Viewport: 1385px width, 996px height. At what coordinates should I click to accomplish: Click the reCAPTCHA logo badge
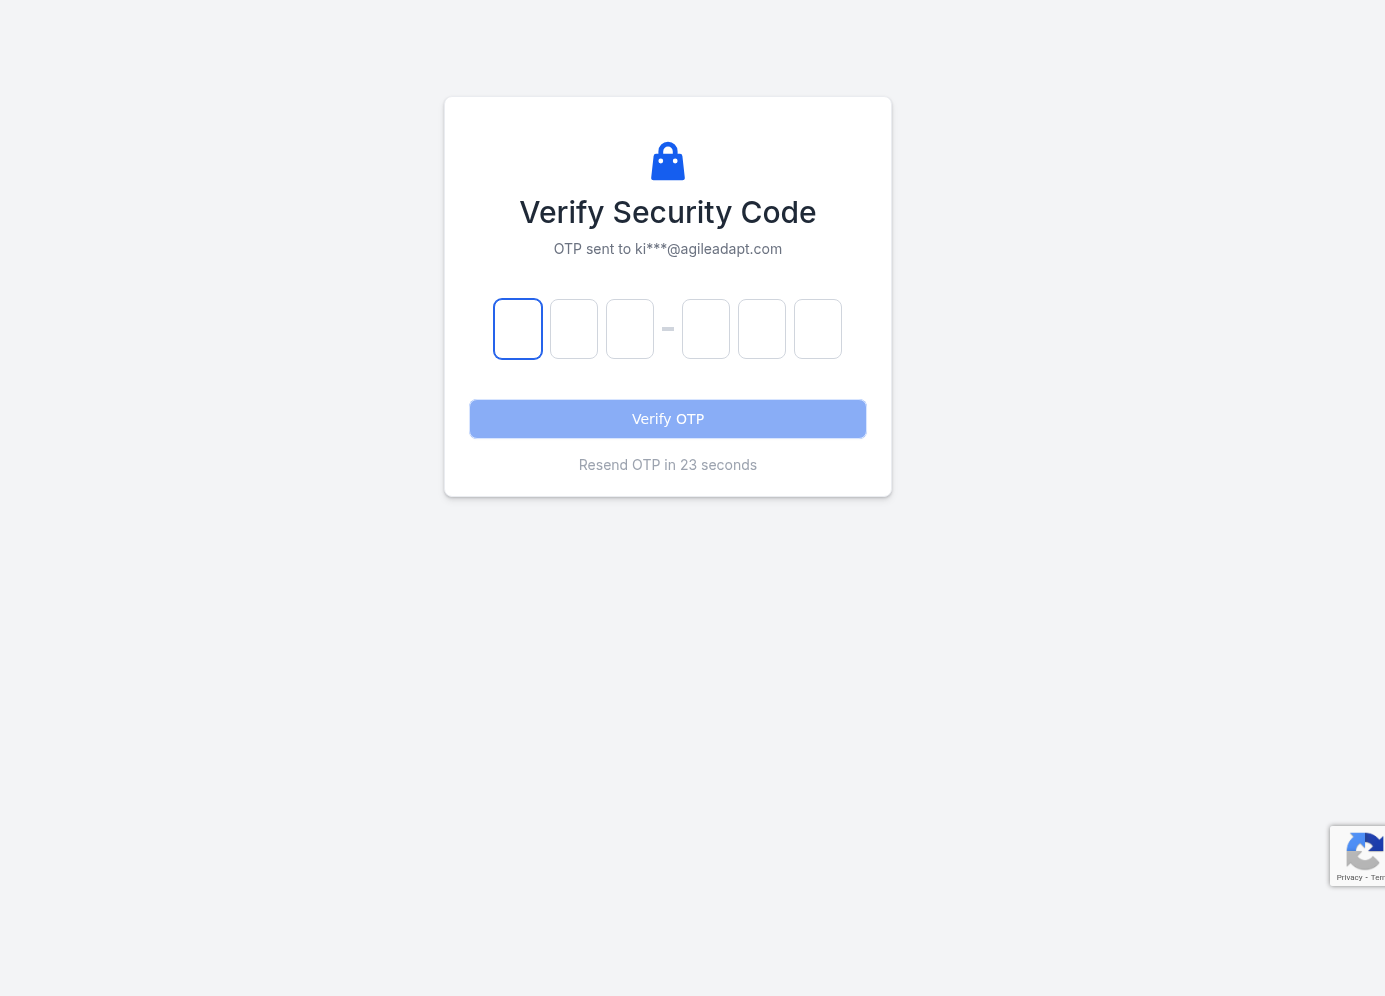click(1364, 852)
